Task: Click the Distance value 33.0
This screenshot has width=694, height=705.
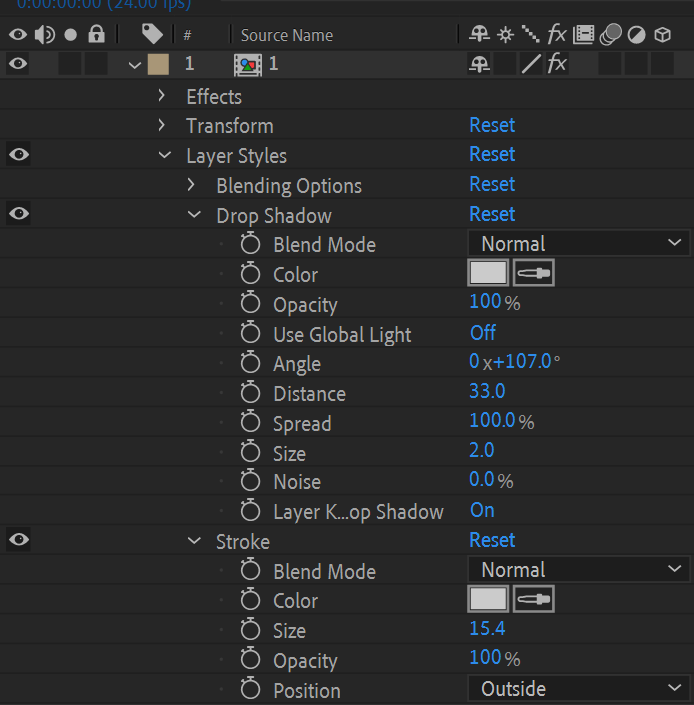Action: point(487,391)
